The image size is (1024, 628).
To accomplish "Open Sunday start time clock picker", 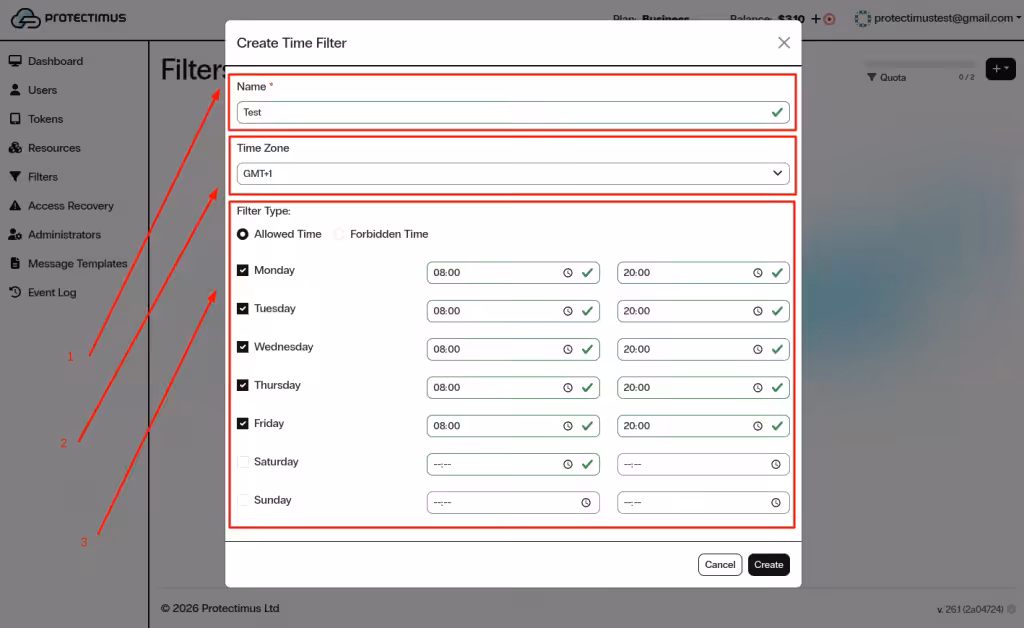I will pyautogui.click(x=586, y=503).
